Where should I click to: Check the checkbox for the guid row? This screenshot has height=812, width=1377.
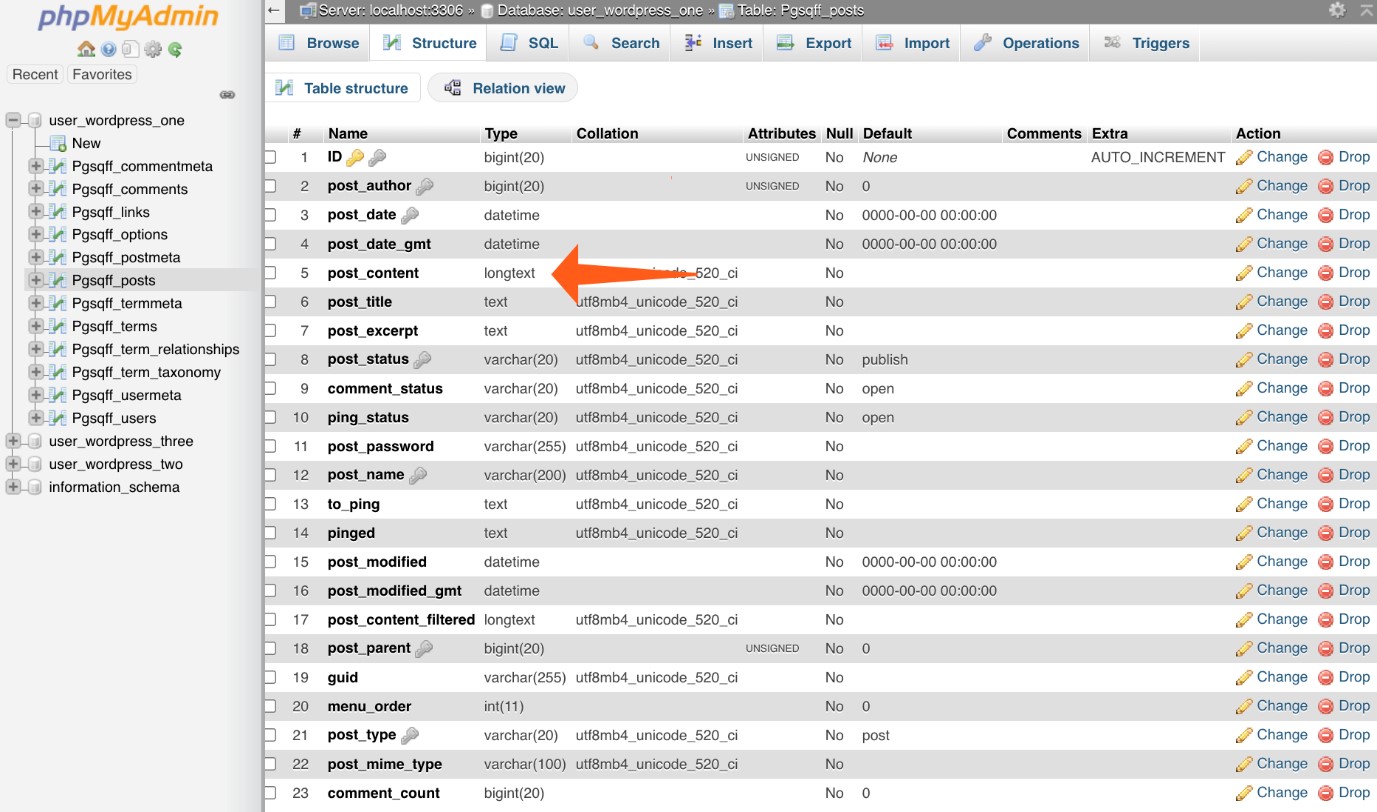(x=271, y=677)
